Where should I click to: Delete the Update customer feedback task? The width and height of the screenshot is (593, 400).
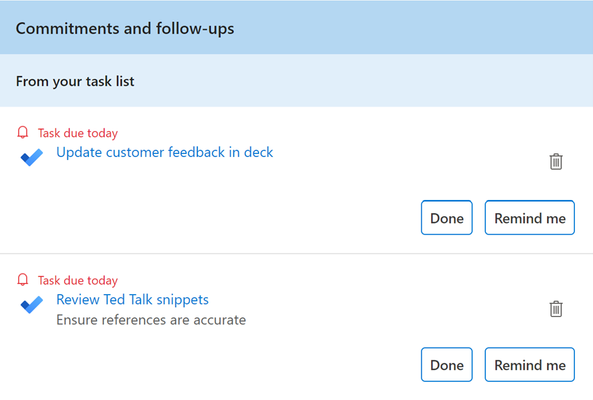[556, 161]
